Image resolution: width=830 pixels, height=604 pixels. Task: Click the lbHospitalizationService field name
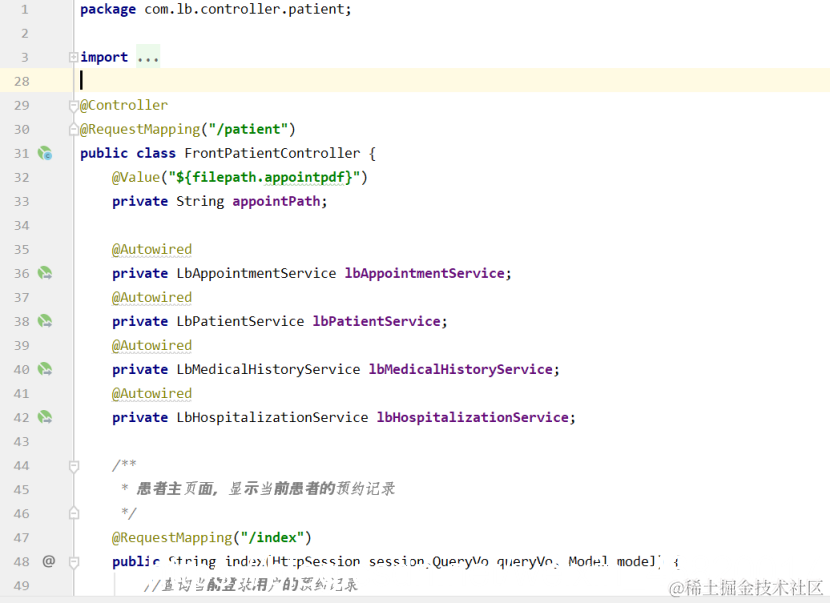click(473, 417)
